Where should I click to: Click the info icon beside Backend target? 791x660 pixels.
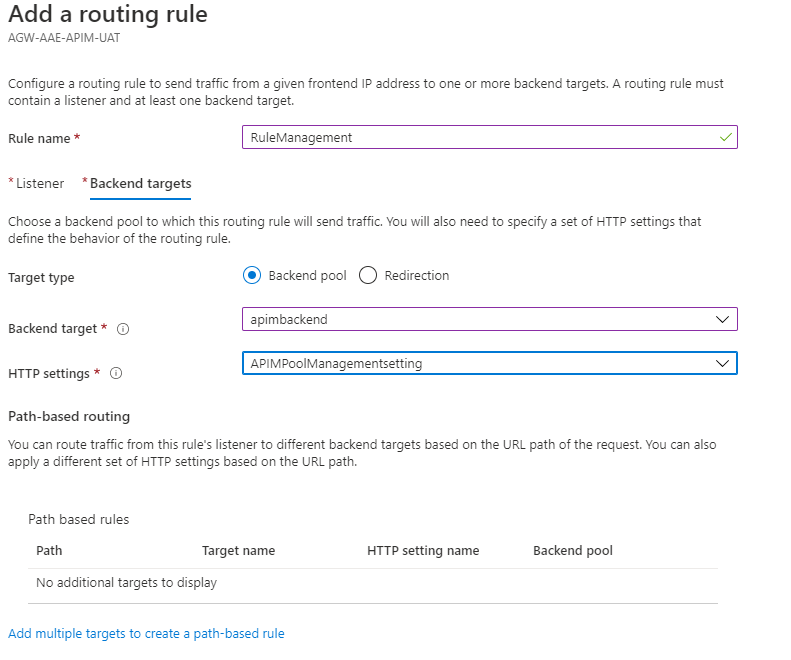[x=123, y=329]
